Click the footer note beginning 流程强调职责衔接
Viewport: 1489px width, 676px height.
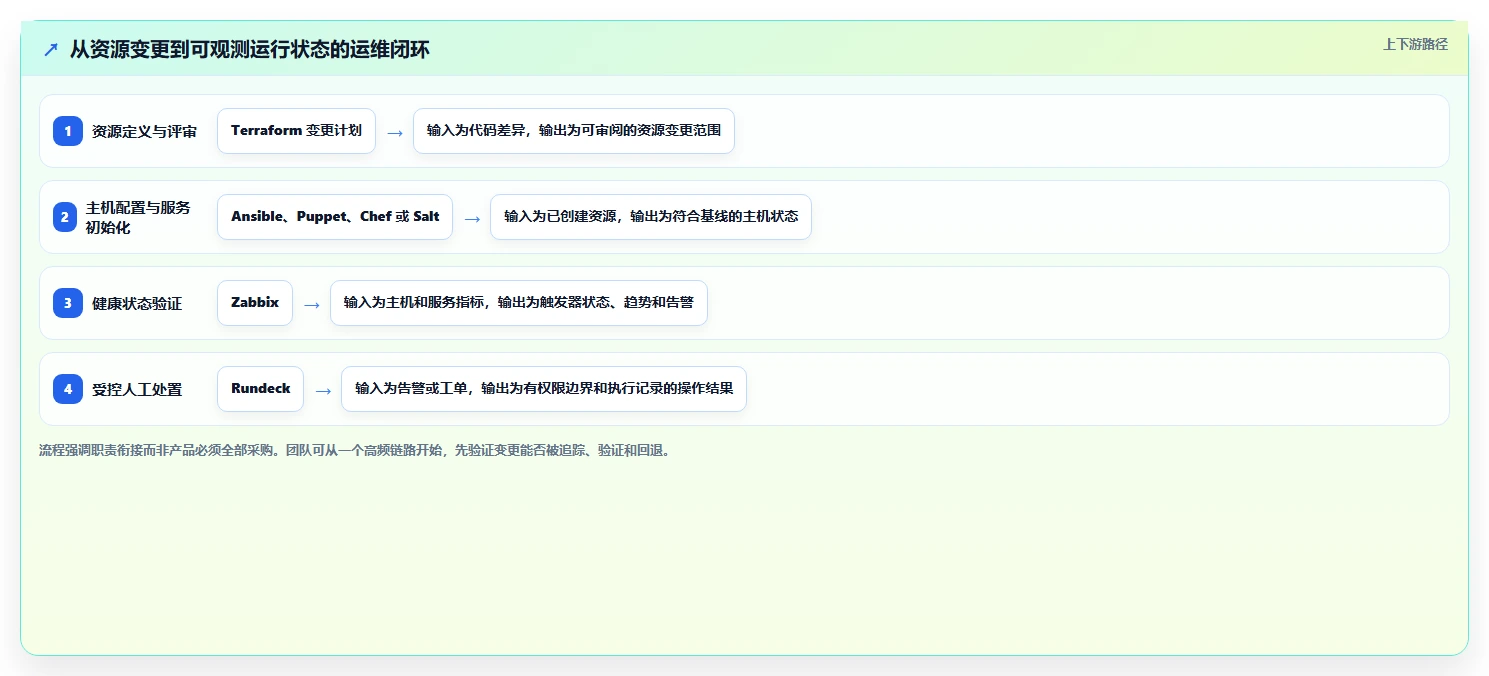click(356, 450)
